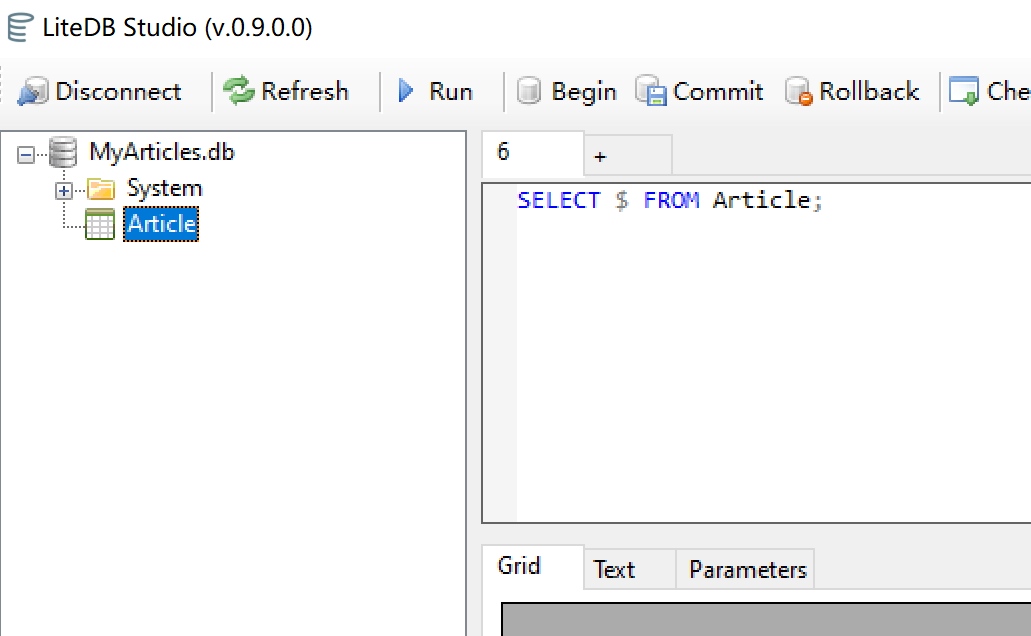Screen dimensions: 1031x636
Task: Click the Run button label
Action: click(x=451, y=91)
